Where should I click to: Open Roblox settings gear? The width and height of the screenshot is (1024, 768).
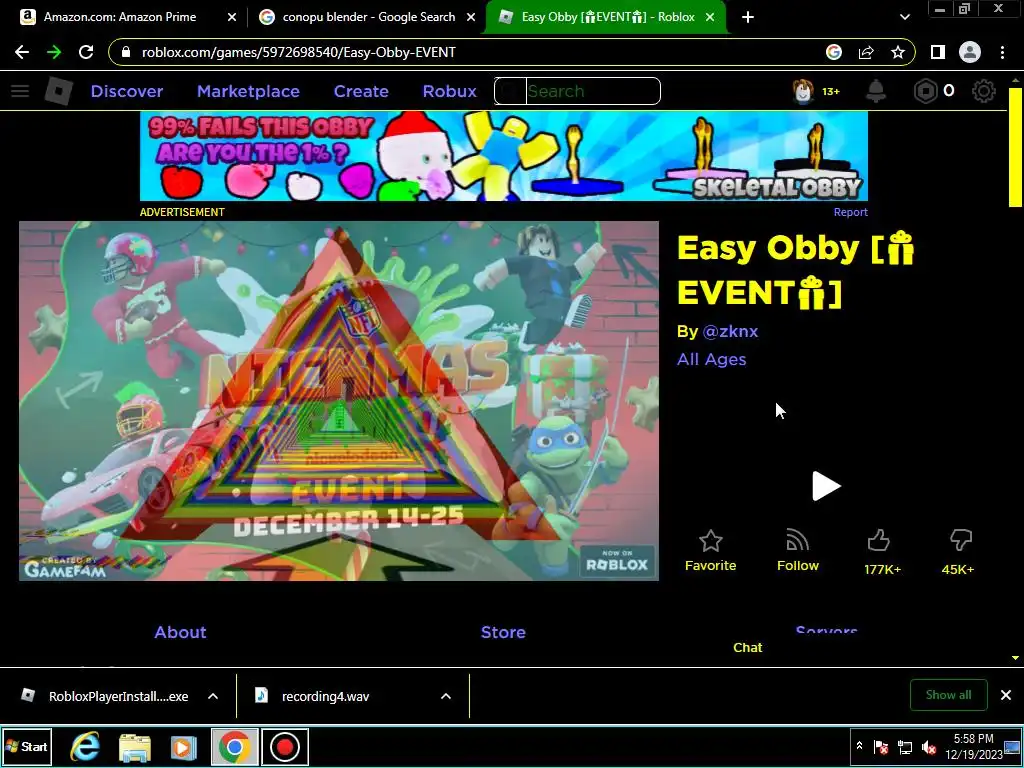click(x=984, y=91)
